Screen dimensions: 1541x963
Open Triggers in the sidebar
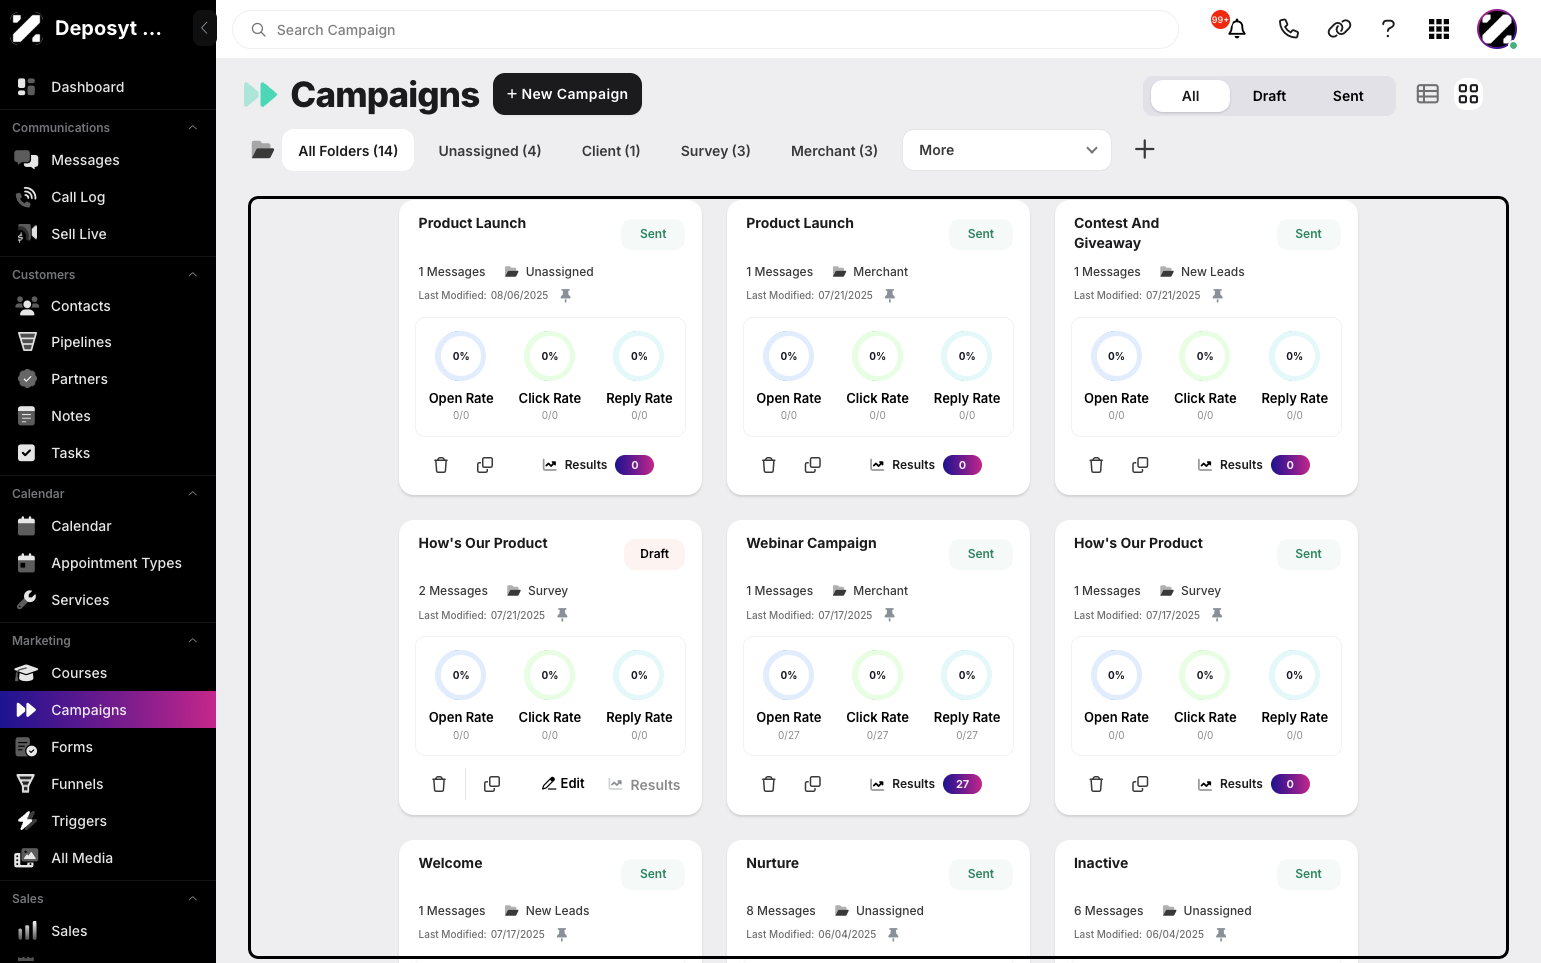108,821
